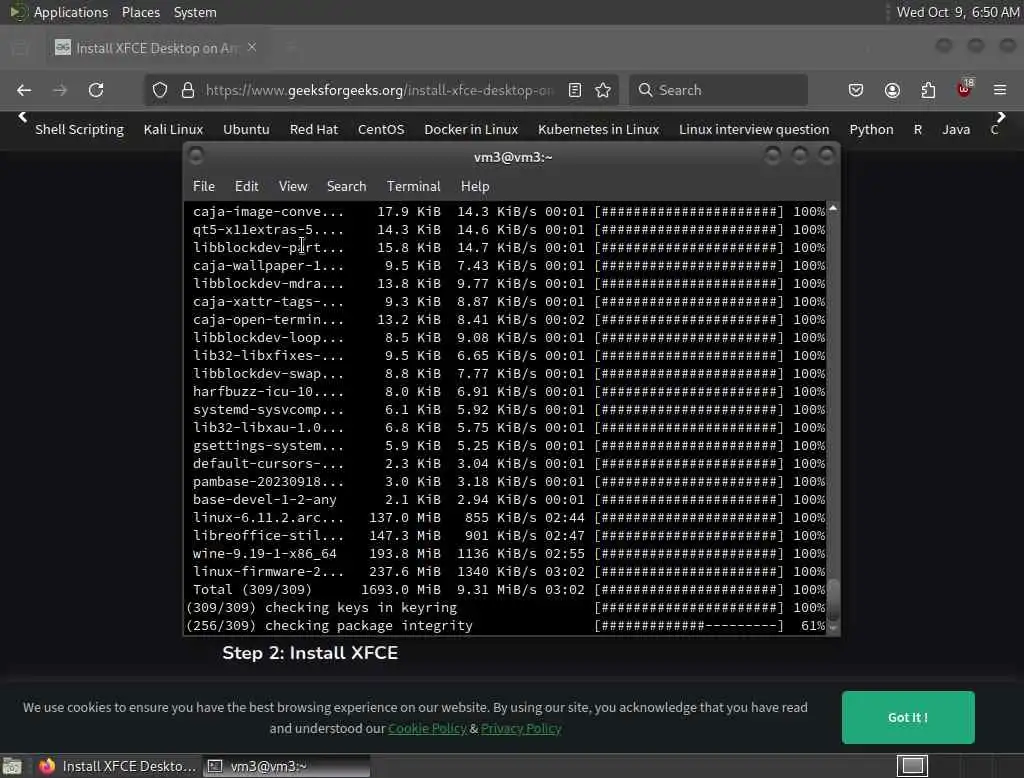Open the Firefox account icon
The height and width of the screenshot is (778, 1024).
coord(892,90)
